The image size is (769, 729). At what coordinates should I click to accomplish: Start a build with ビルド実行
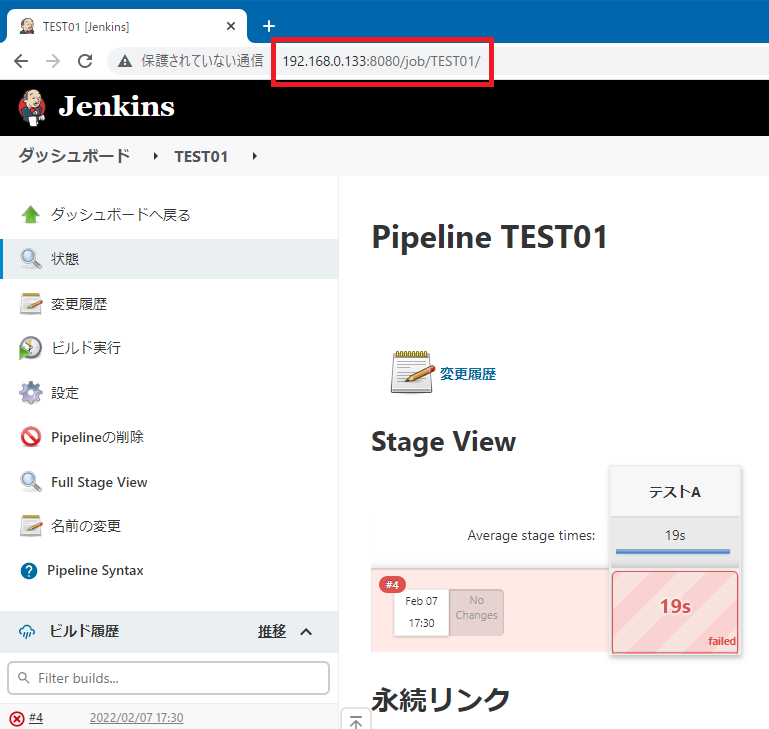86,348
